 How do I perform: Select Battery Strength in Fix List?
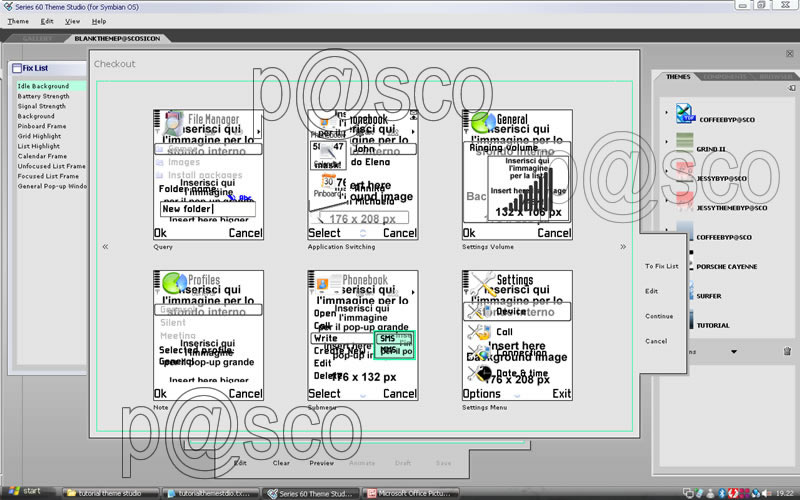(x=43, y=96)
